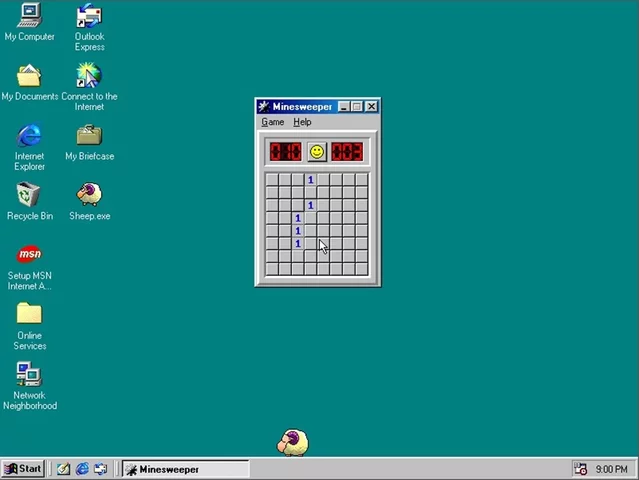Launch Internet Explorer from quick launch
The image size is (639, 480).
pos(82,469)
